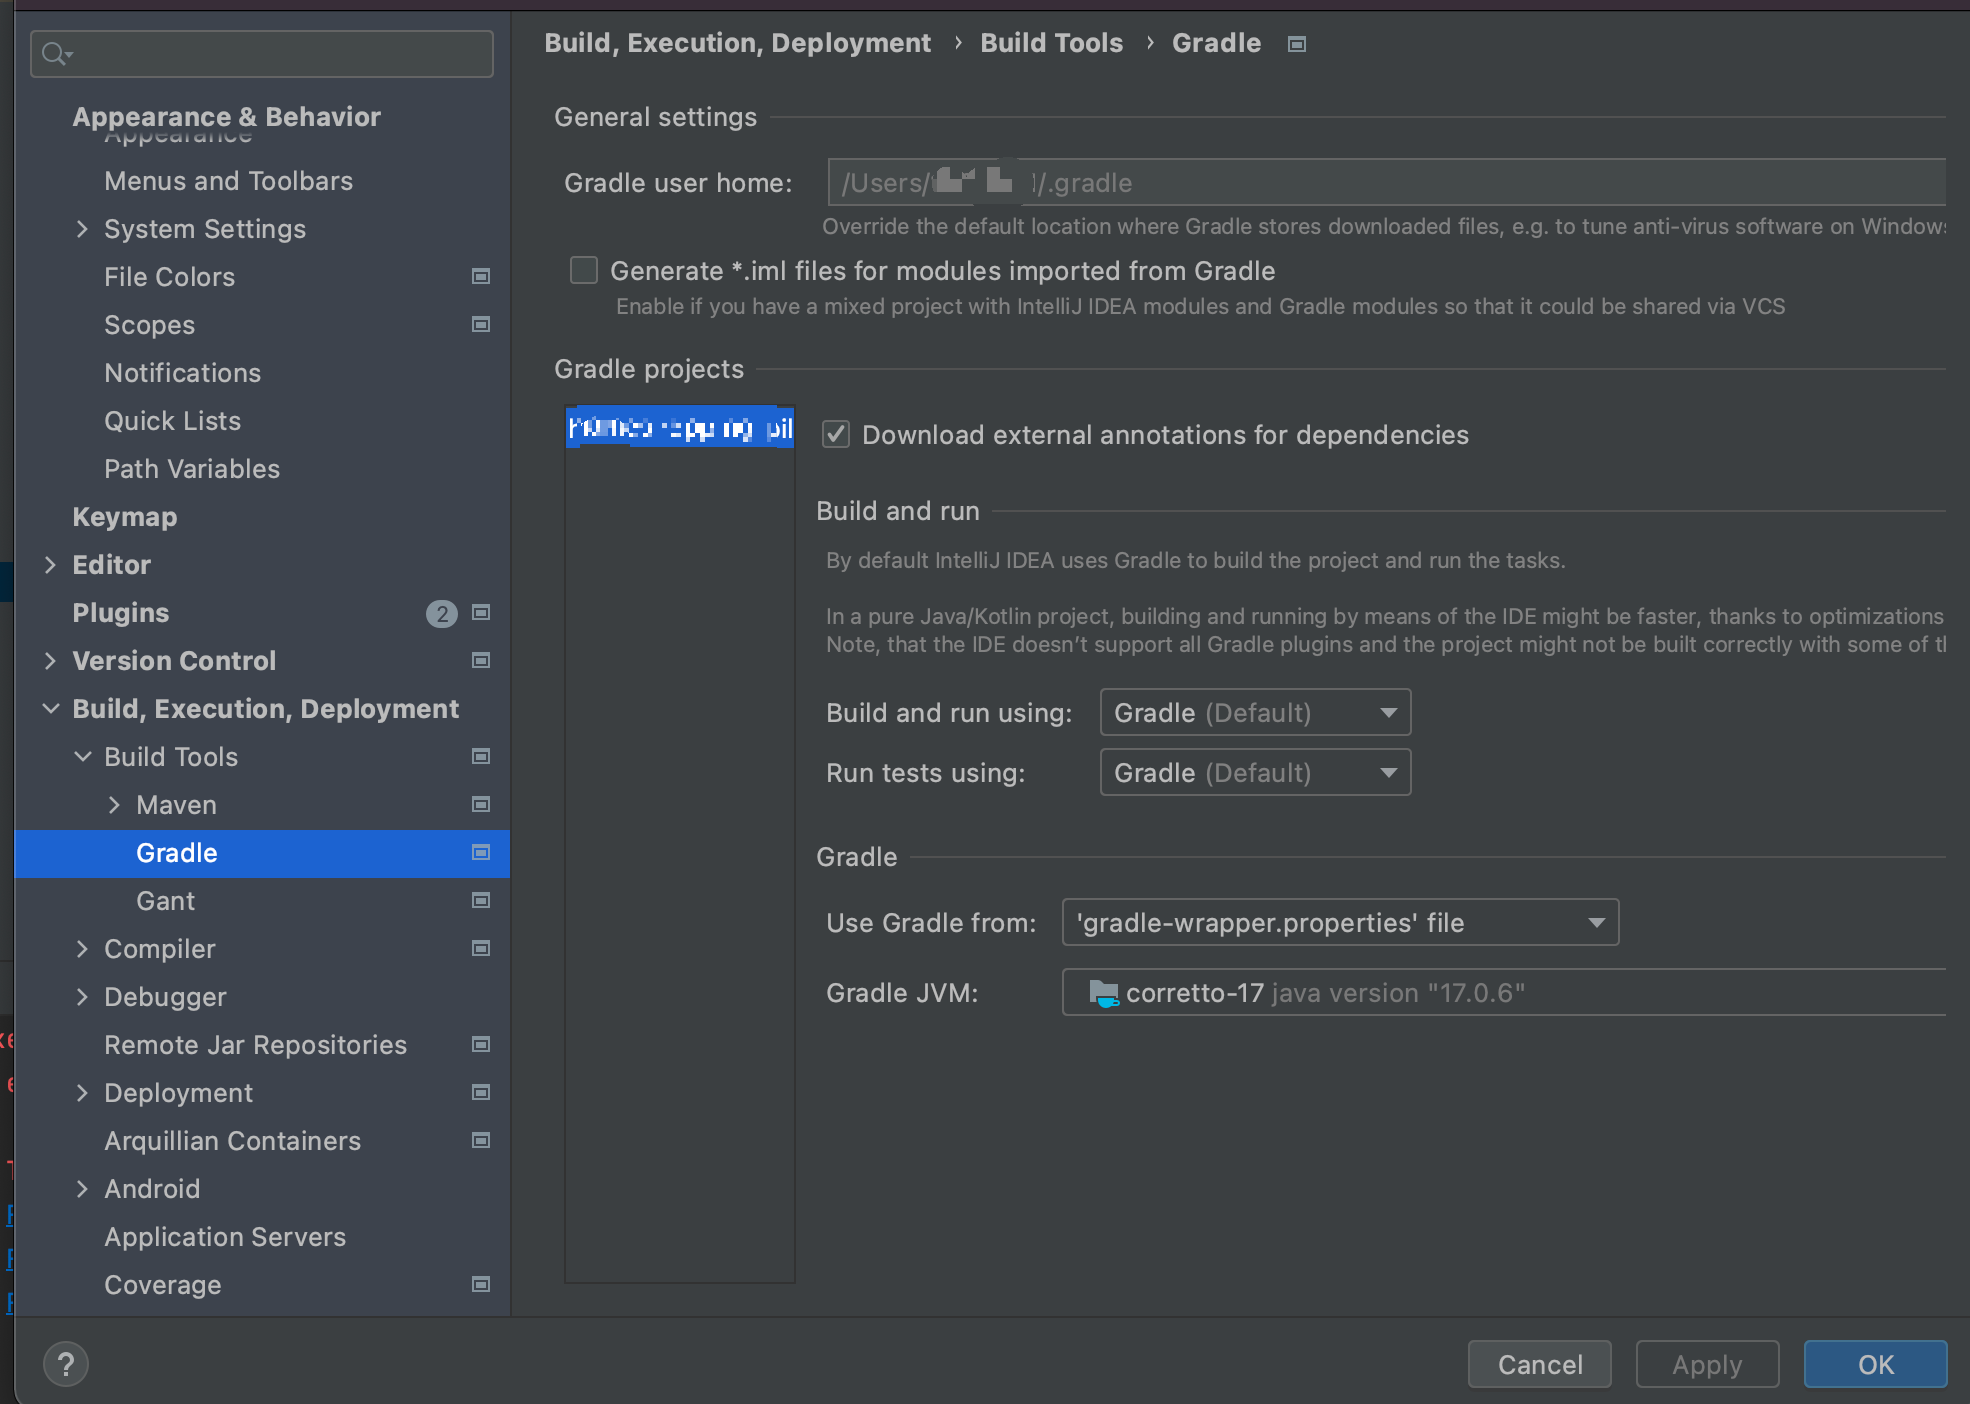Click Gradle user home path field
The image size is (1970, 1404).
click(1386, 182)
